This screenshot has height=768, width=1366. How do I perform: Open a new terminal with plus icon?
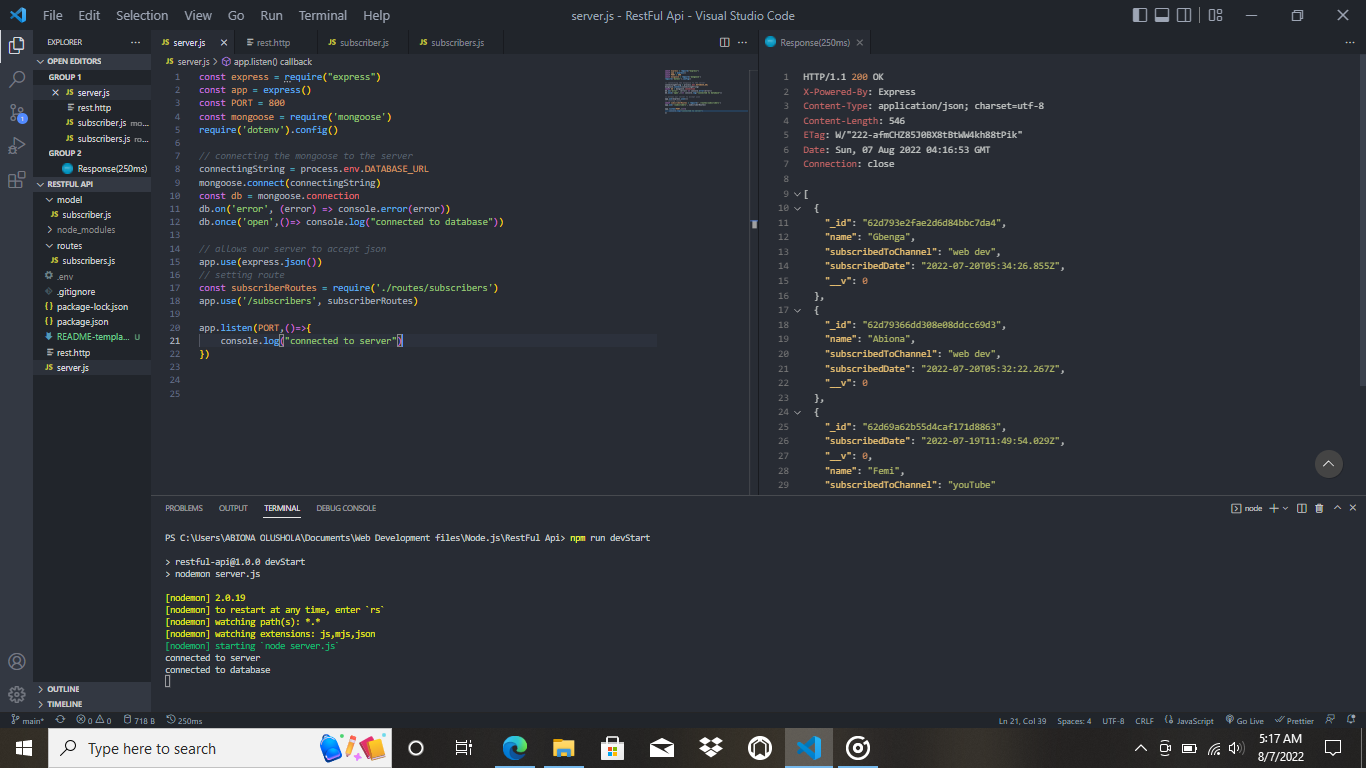pos(1272,508)
